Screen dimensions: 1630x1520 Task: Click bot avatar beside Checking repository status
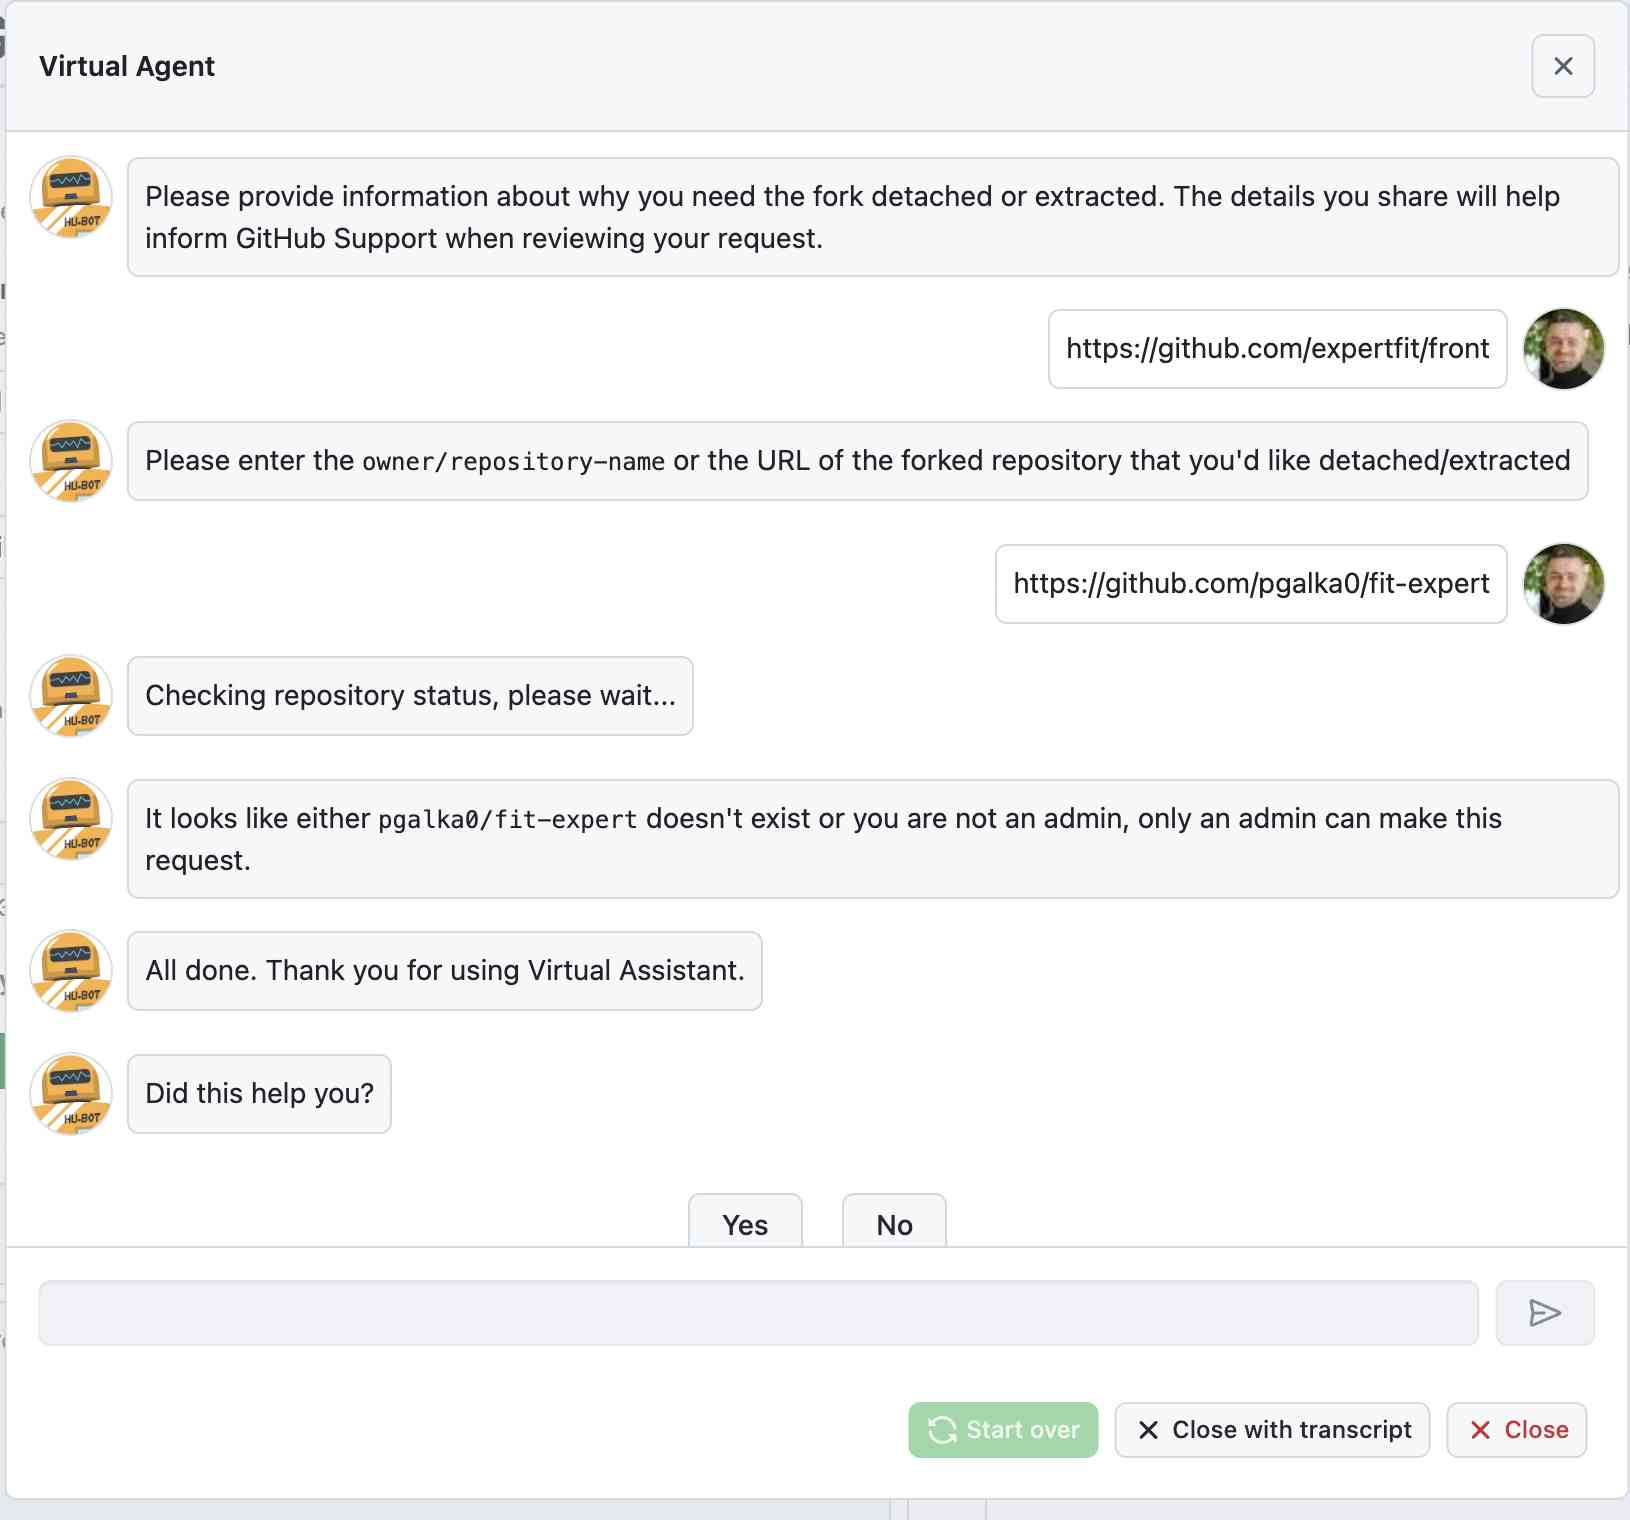pos(71,696)
